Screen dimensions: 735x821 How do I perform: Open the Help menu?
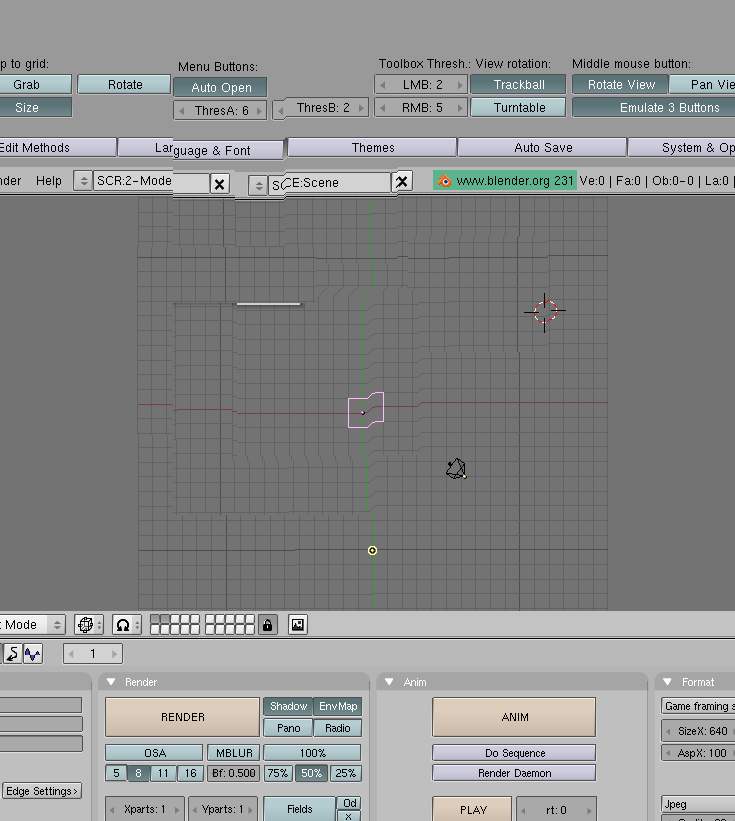(48, 181)
